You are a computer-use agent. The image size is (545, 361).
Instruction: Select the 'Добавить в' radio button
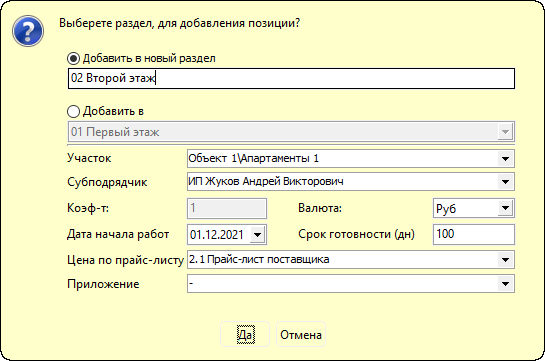pos(73,112)
